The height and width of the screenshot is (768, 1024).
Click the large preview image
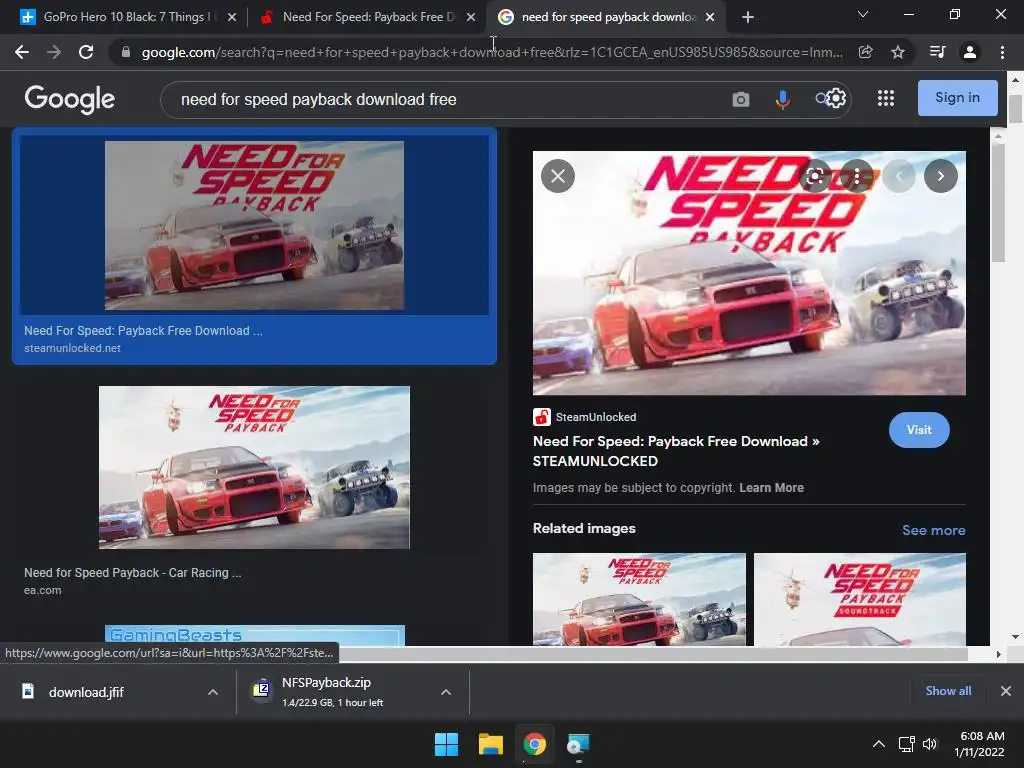[x=749, y=273]
